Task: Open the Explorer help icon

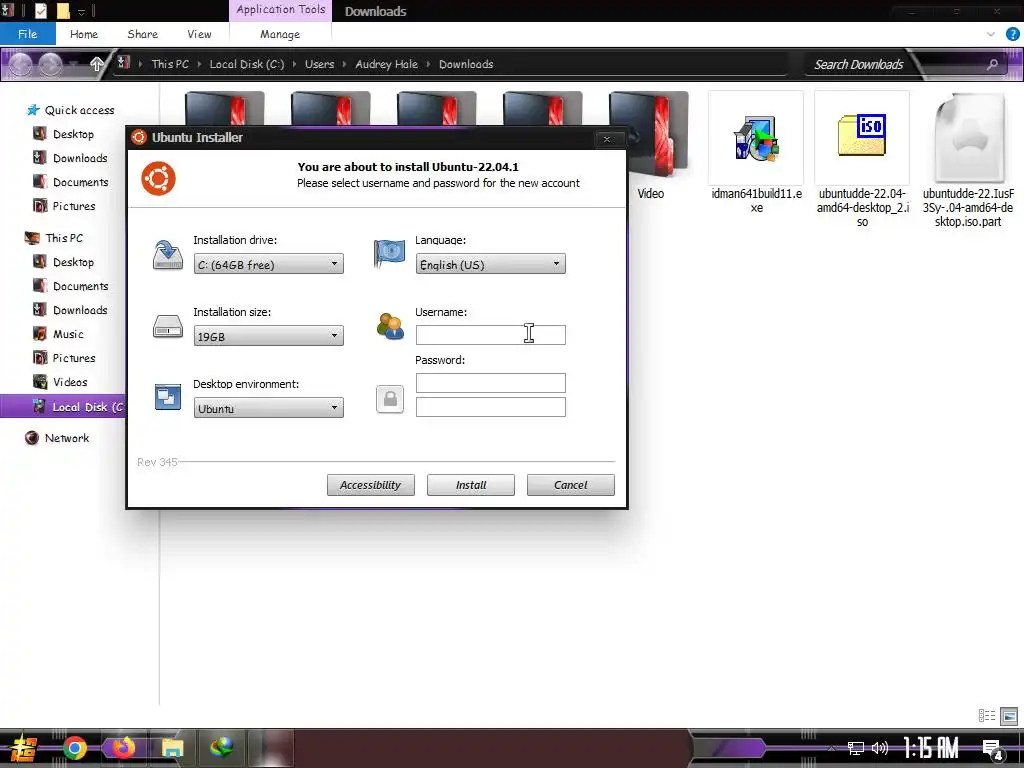Action: (1012, 34)
